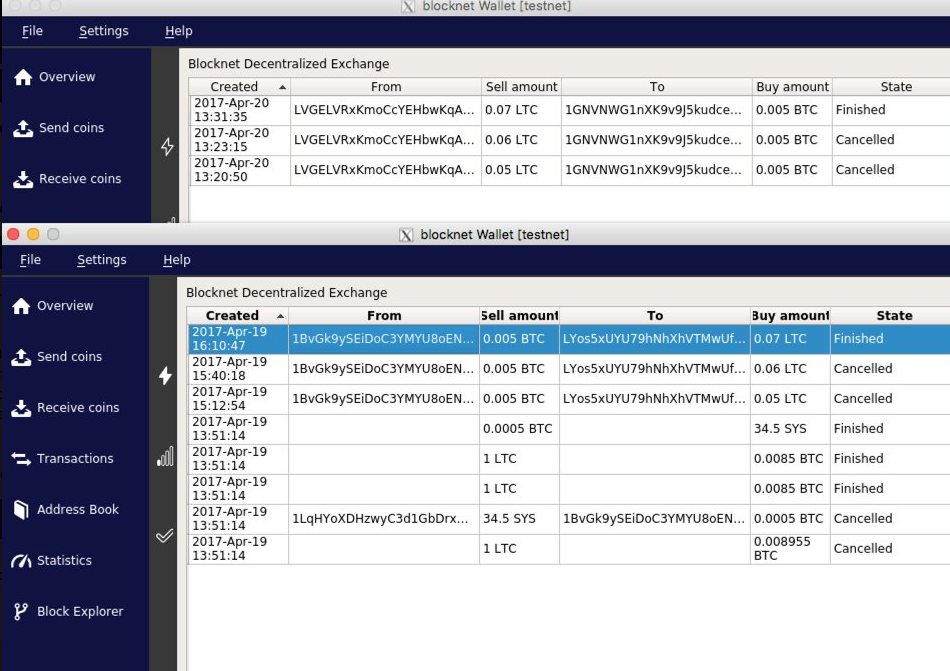Viewport: 950px width, 671px height.
Task: Select Send coins in the lower wallet
Action: [57, 357]
